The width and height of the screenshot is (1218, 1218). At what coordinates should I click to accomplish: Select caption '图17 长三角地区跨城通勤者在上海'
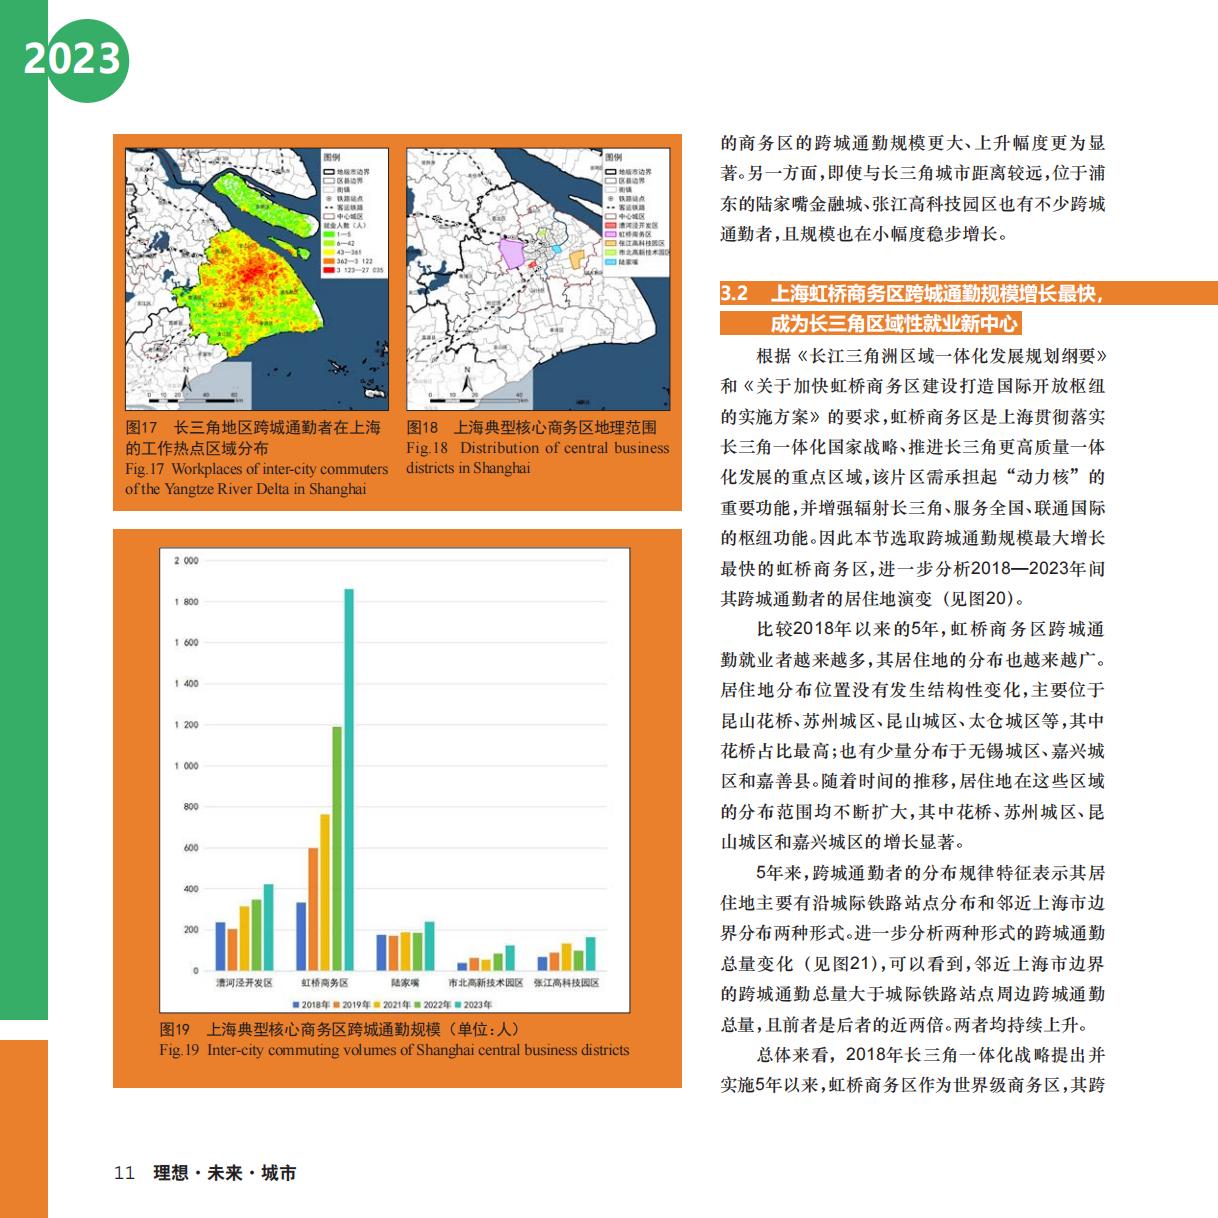click(253, 428)
